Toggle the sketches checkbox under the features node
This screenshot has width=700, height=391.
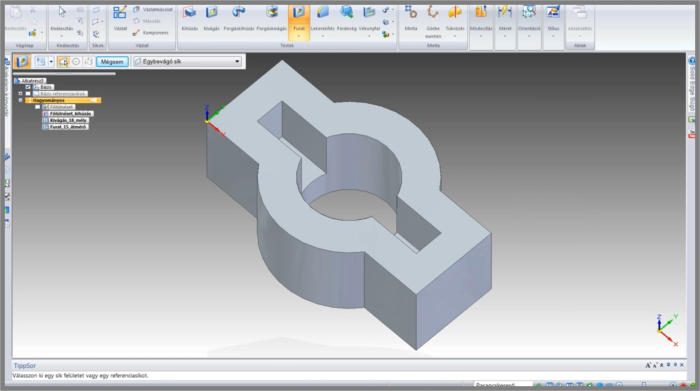[38, 107]
